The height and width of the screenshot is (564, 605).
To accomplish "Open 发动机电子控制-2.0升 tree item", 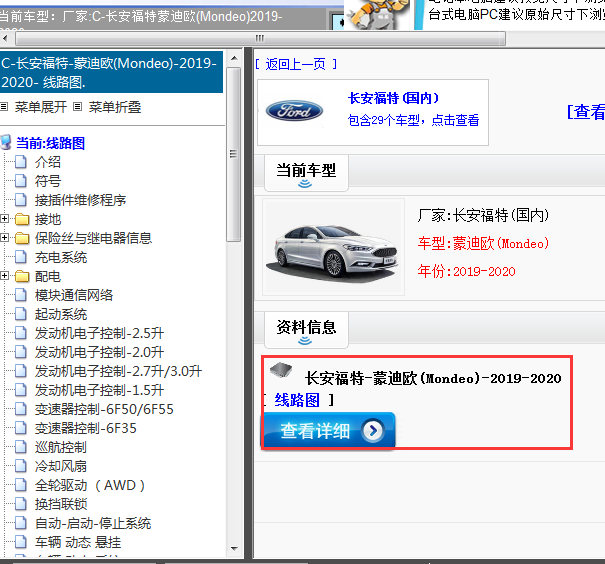I will click(99, 352).
